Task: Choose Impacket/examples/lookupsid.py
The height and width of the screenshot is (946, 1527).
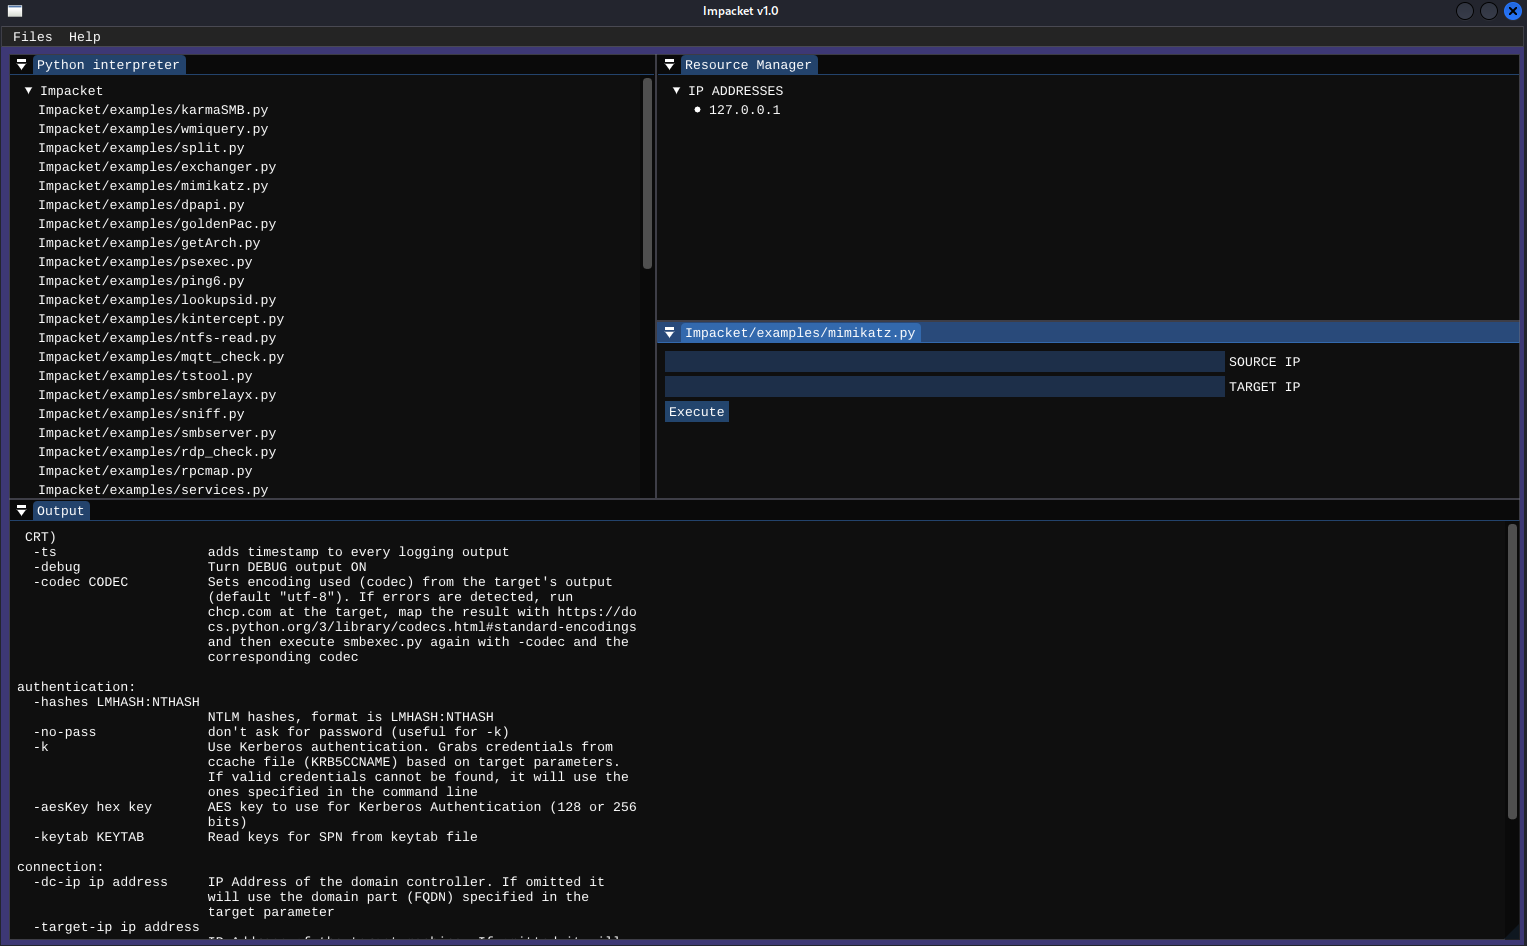Action: 157,300
